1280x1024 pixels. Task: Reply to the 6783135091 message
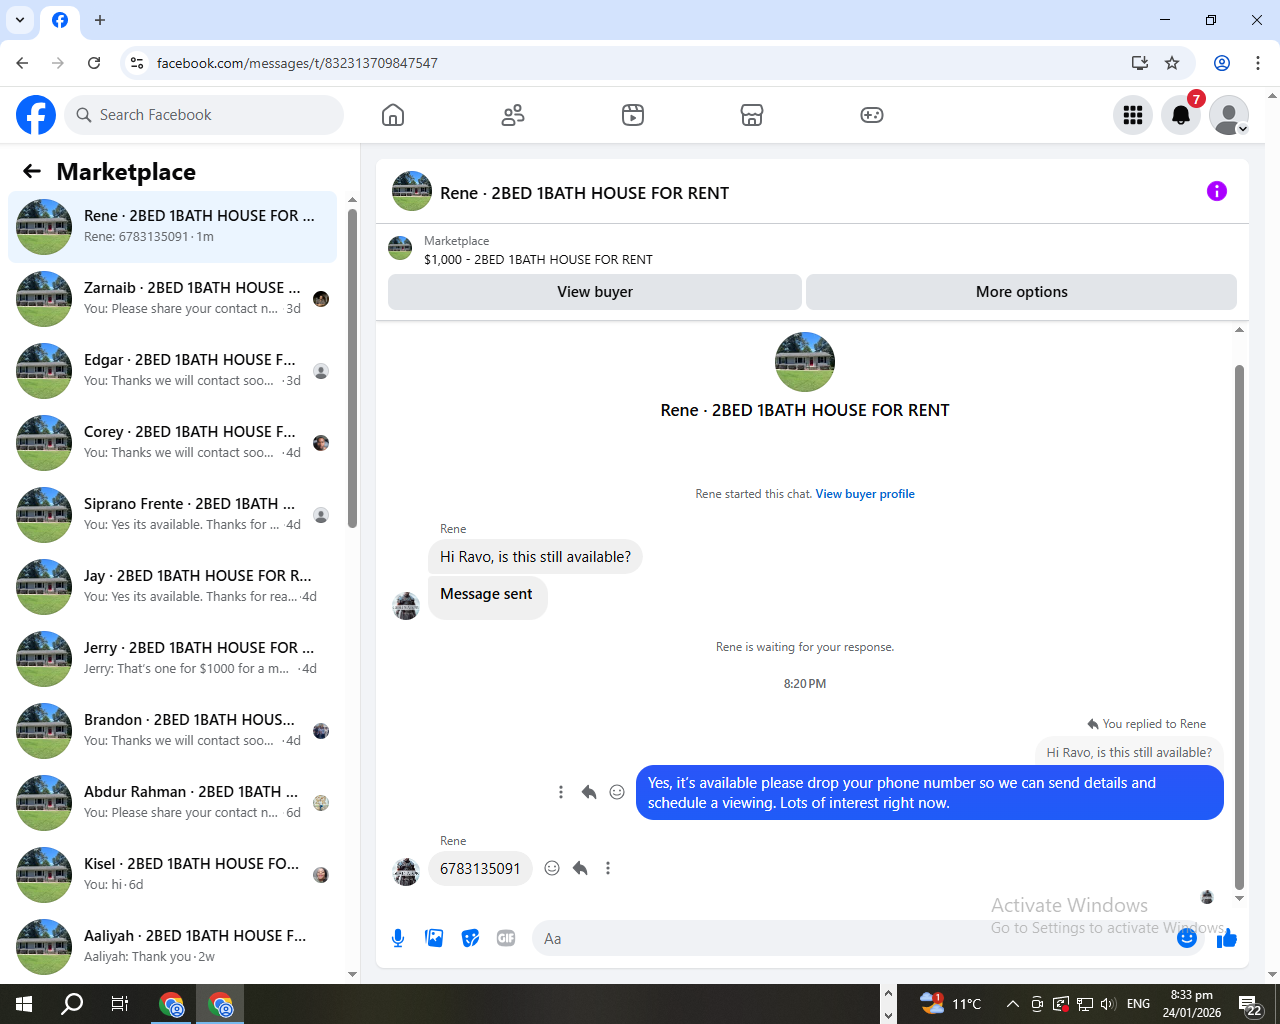click(580, 868)
